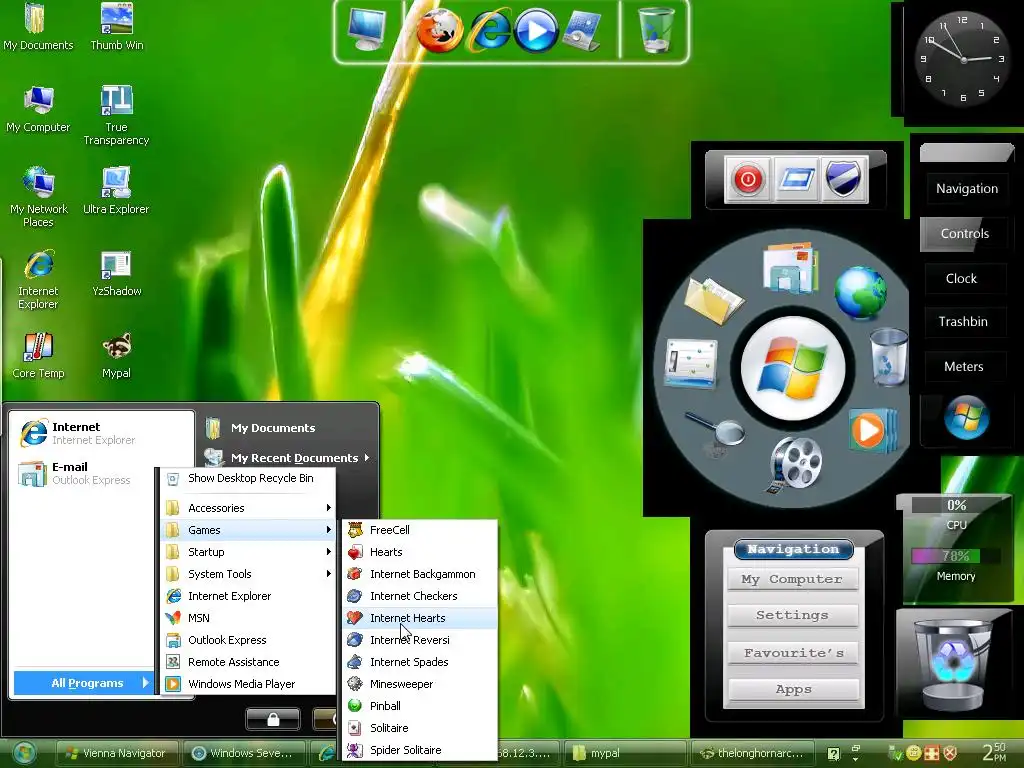Click Trashbin in right sidebar
Screen dimensions: 1024x768
[x=963, y=321]
